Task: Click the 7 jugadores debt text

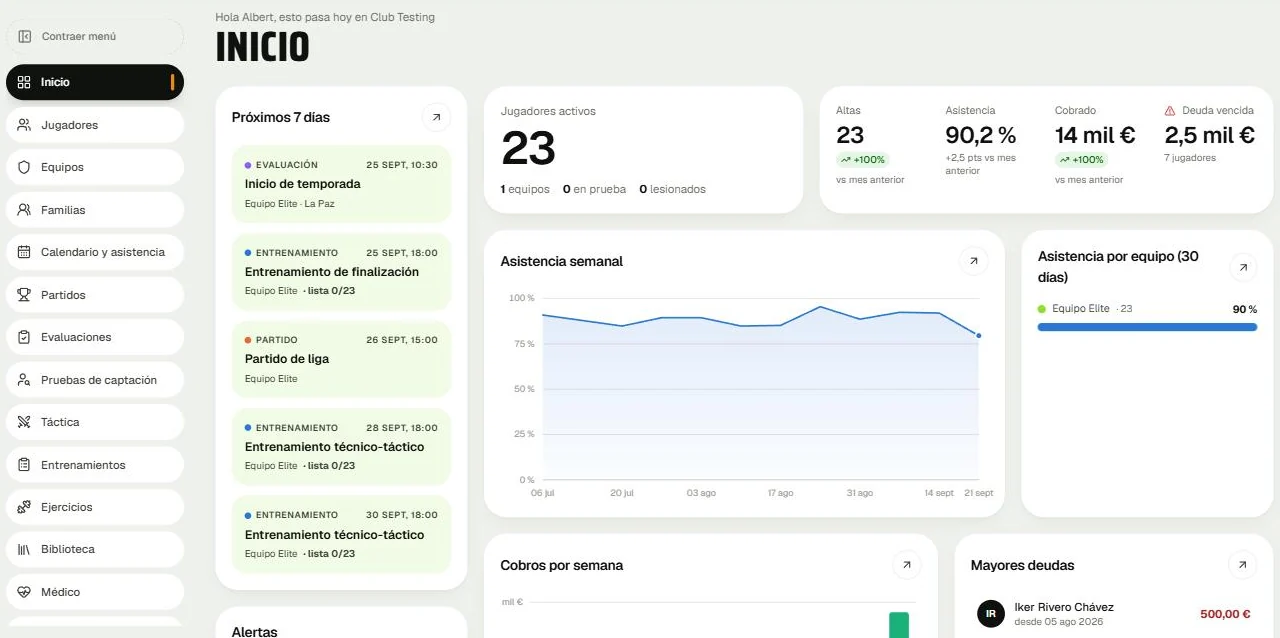Action: click(x=1190, y=158)
